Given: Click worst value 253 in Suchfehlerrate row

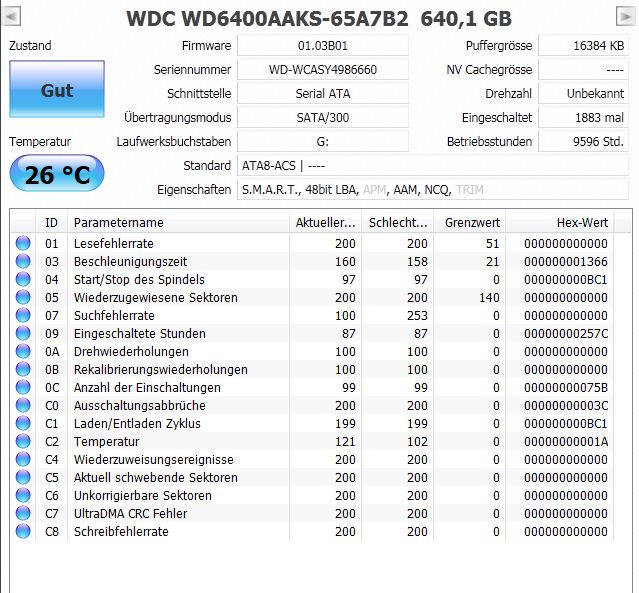Looking at the screenshot, I should click(417, 315).
